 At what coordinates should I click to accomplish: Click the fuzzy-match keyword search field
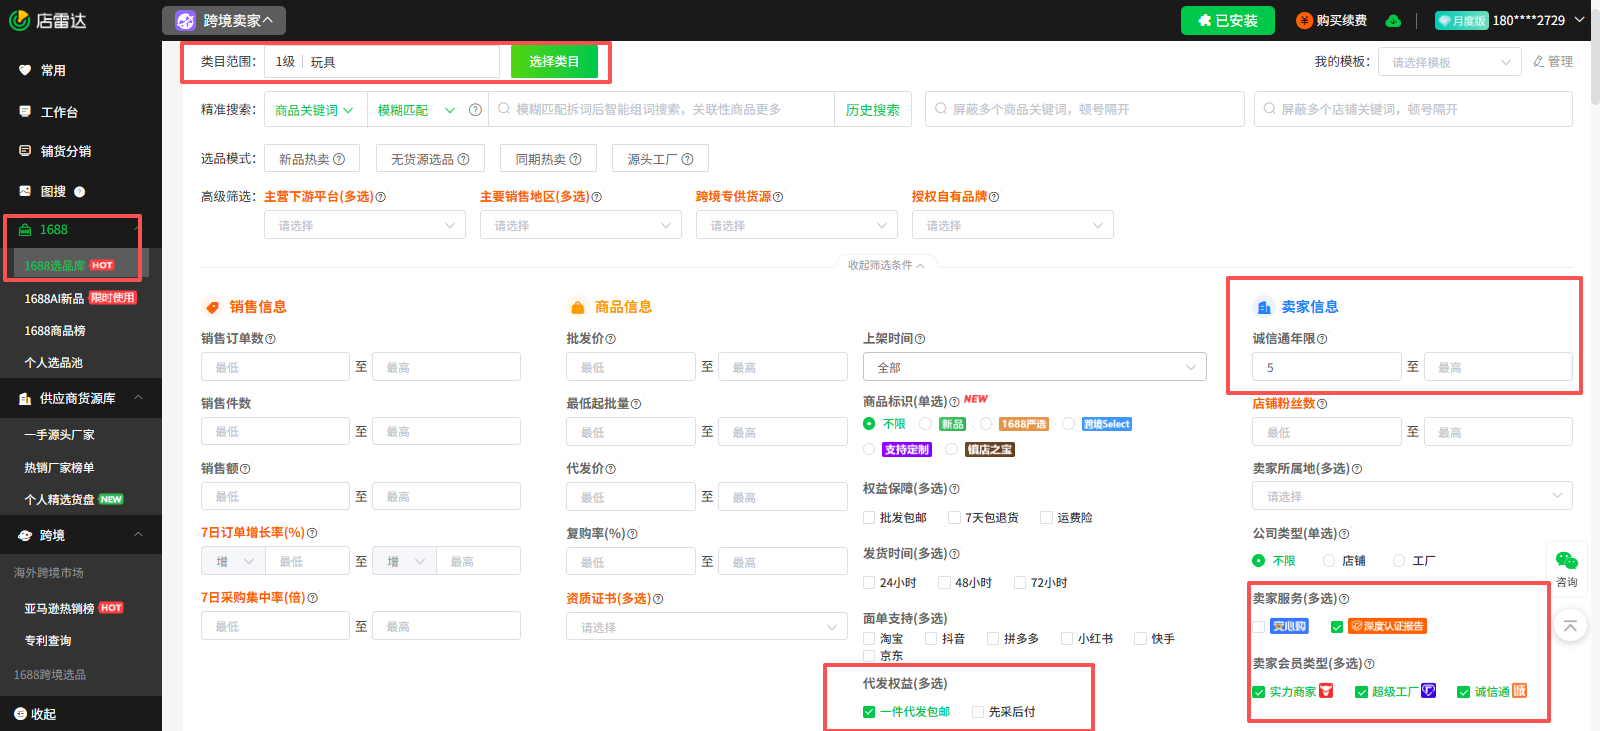[661, 110]
